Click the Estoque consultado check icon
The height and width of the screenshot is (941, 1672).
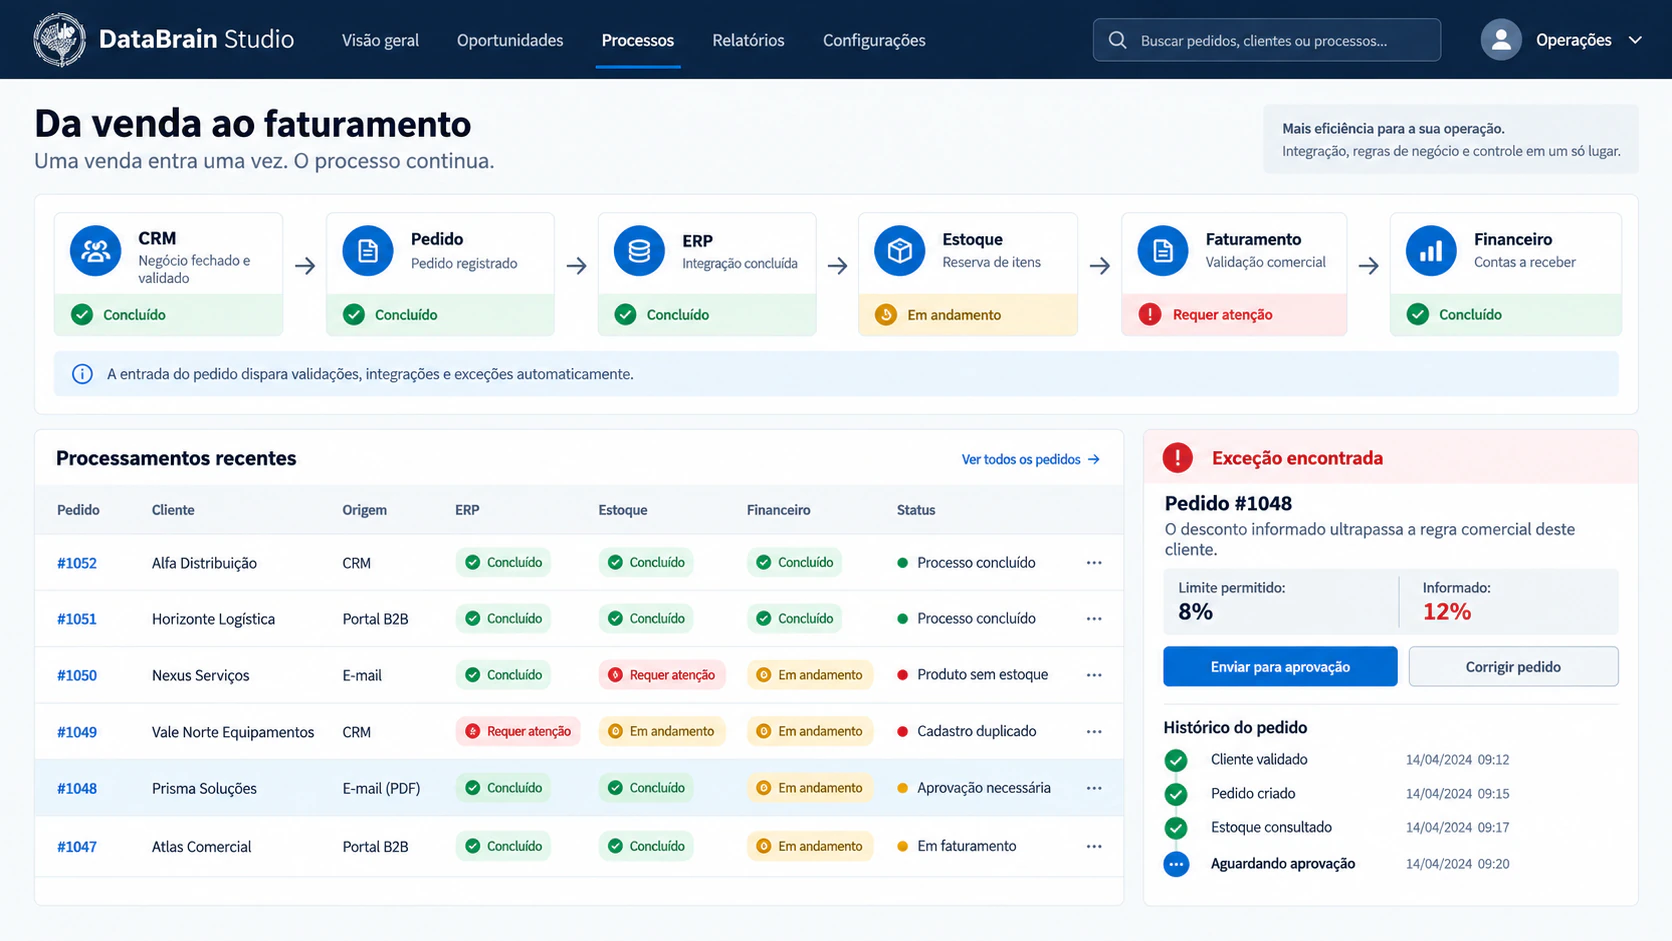coord(1177,828)
